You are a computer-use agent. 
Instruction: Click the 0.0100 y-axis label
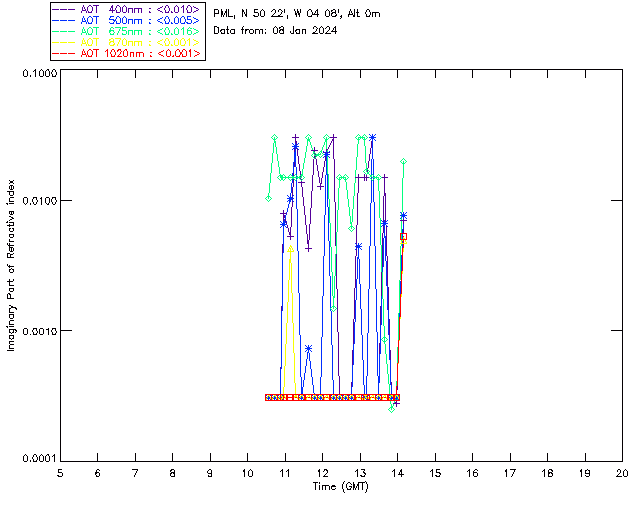pyautogui.click(x=39, y=201)
